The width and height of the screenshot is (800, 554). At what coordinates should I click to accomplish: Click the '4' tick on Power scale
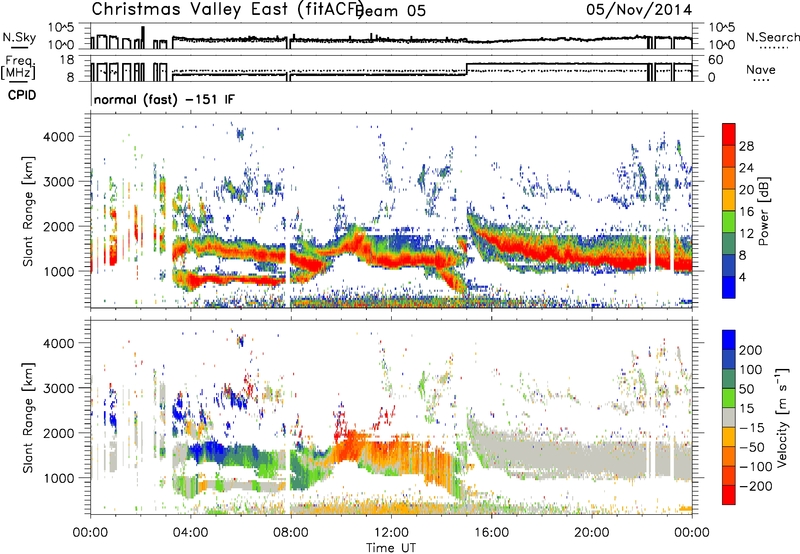tap(742, 277)
